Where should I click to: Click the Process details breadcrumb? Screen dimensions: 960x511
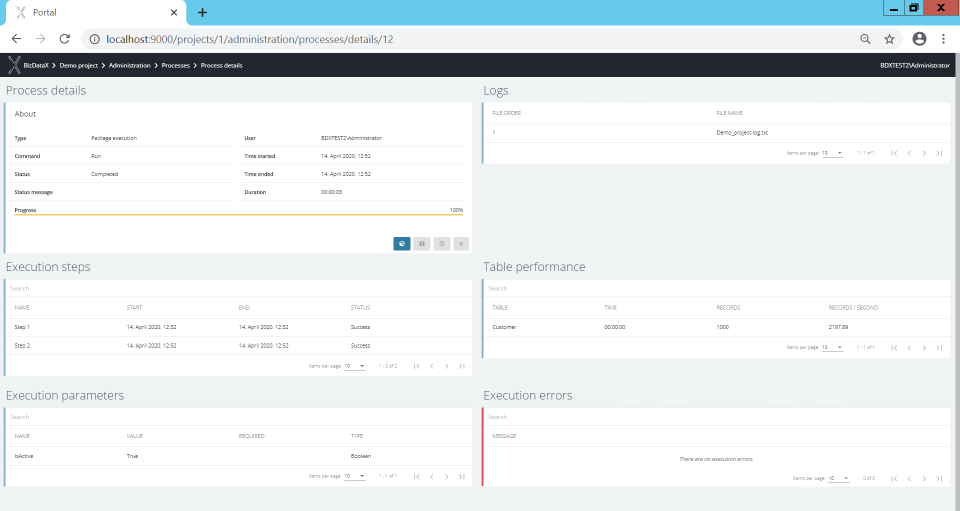(x=222, y=65)
